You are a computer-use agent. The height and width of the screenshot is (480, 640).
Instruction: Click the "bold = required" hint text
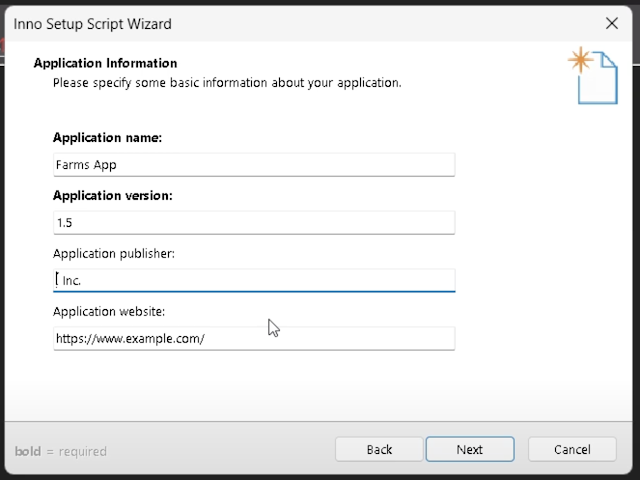[60, 451]
